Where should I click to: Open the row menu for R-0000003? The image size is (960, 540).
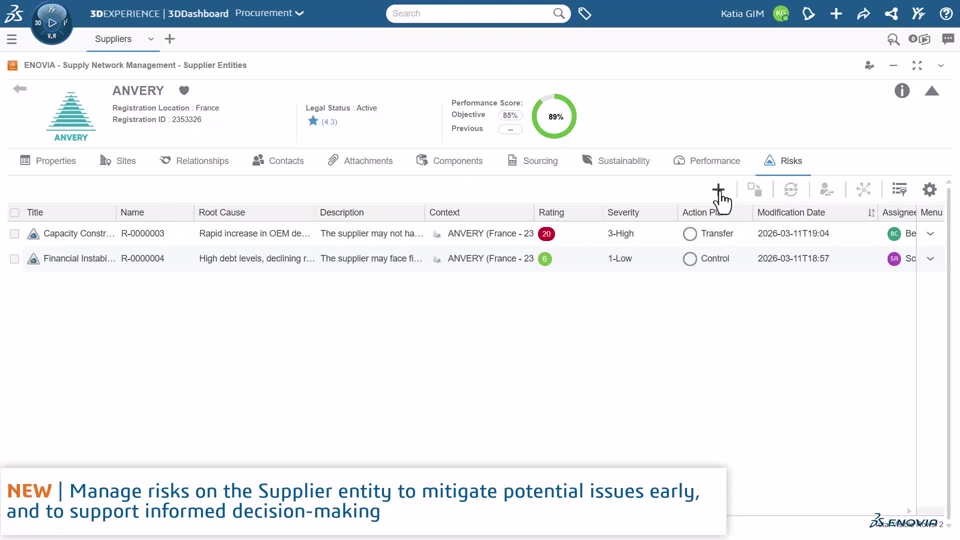click(x=930, y=234)
